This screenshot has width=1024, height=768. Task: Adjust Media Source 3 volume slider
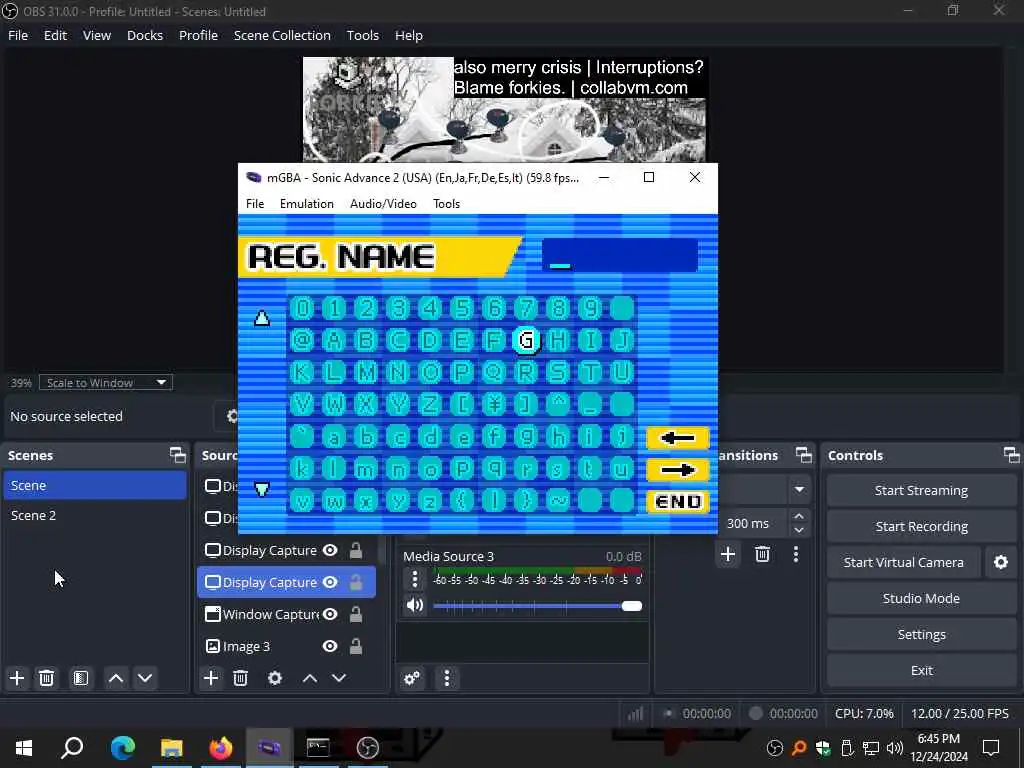point(537,606)
